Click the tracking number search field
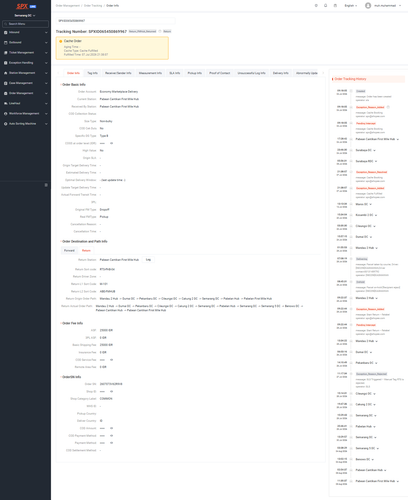Viewport: 408px width, 500px height. pos(115,21)
